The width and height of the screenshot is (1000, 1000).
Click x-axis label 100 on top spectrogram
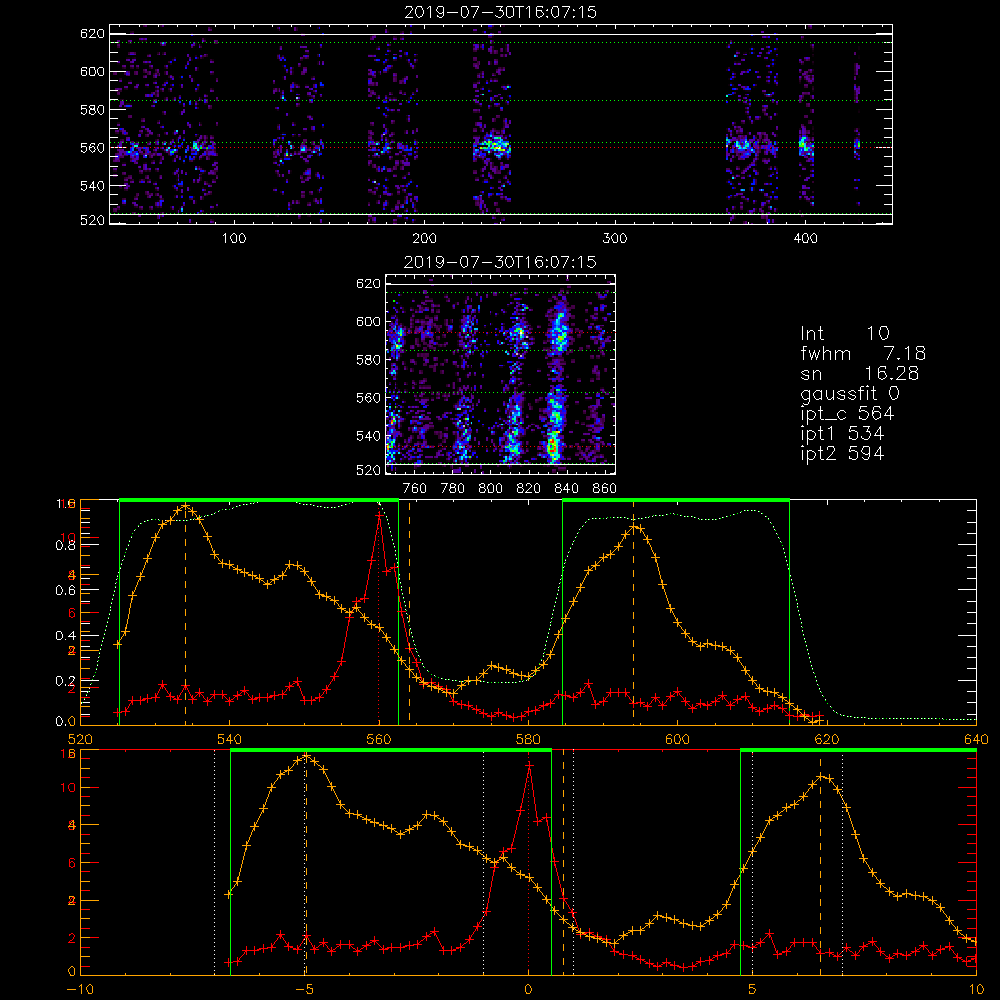pos(234,239)
